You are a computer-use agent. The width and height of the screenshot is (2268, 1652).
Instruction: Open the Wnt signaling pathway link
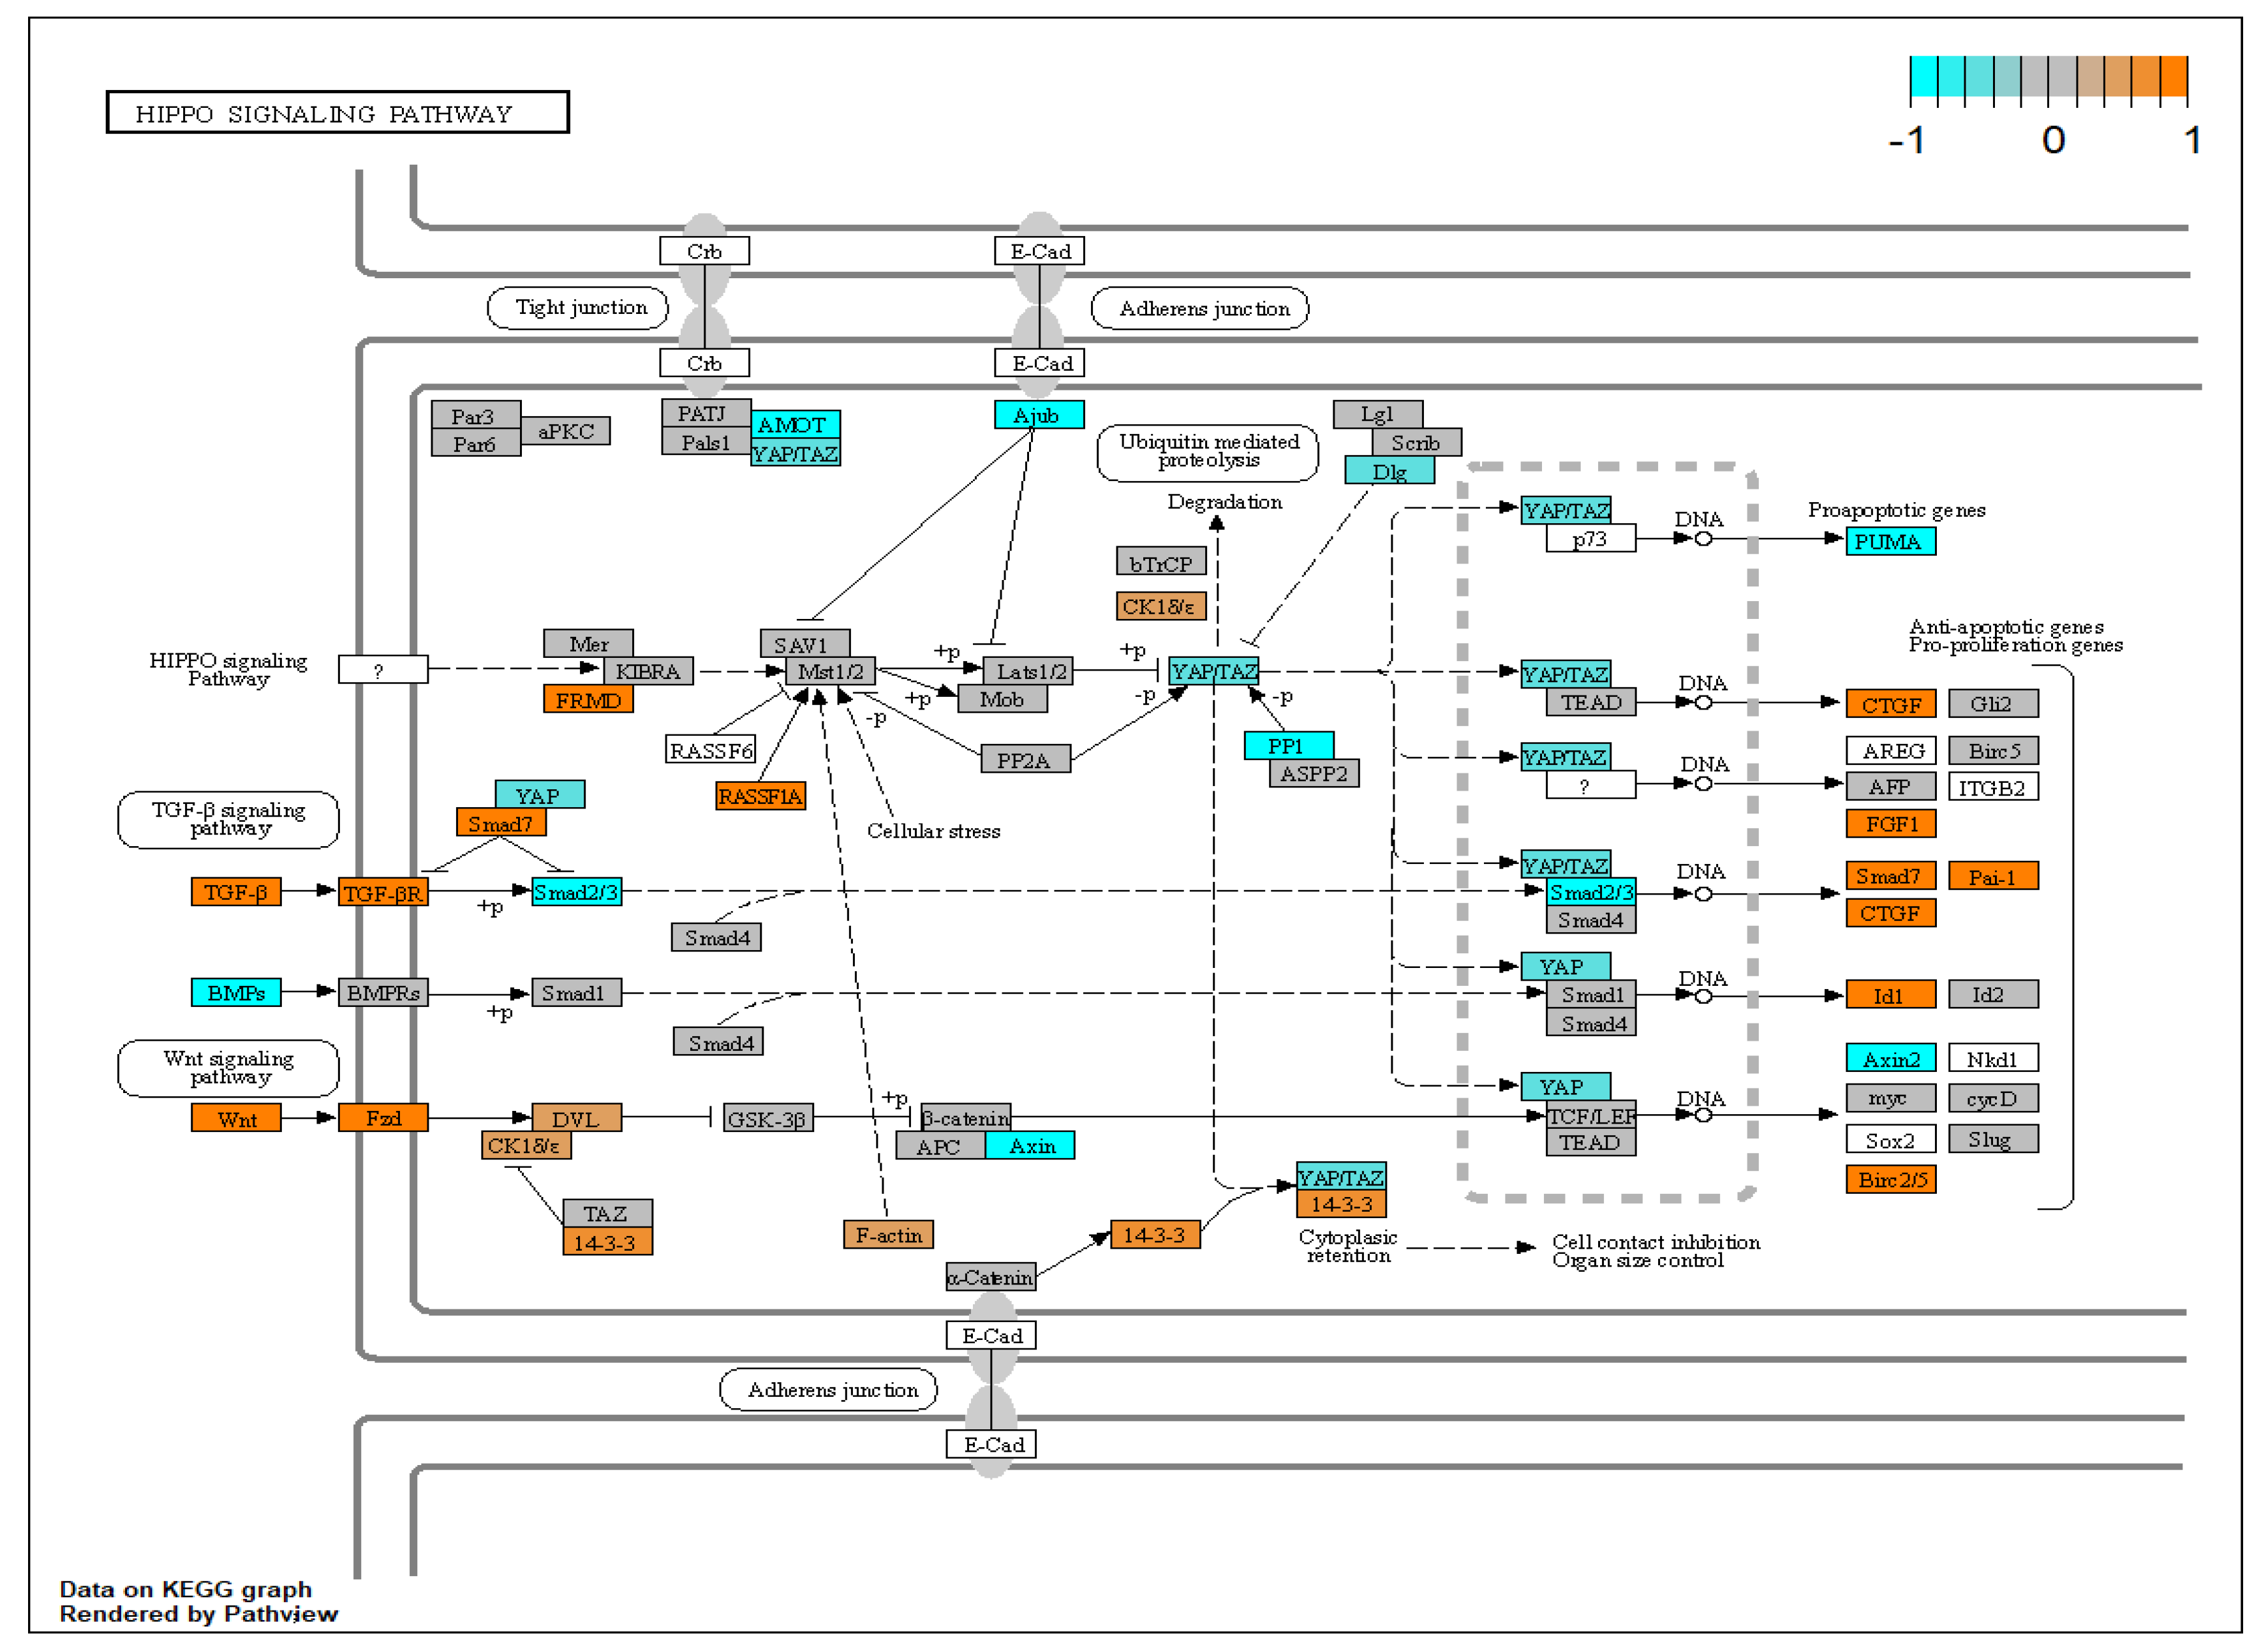(x=228, y=1068)
